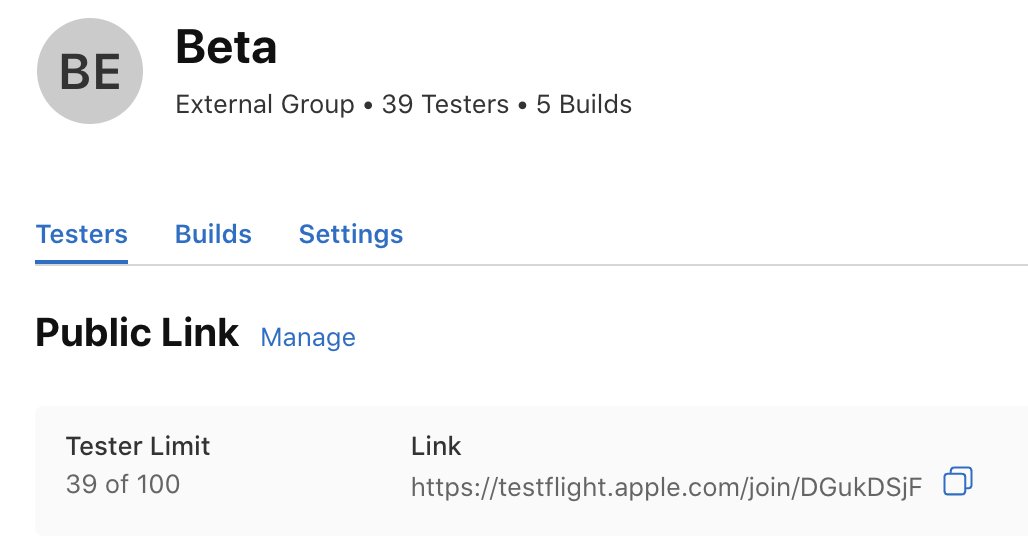The image size is (1028, 556).
Task: Click blue underline beneath Testers tab
Action: point(81,262)
